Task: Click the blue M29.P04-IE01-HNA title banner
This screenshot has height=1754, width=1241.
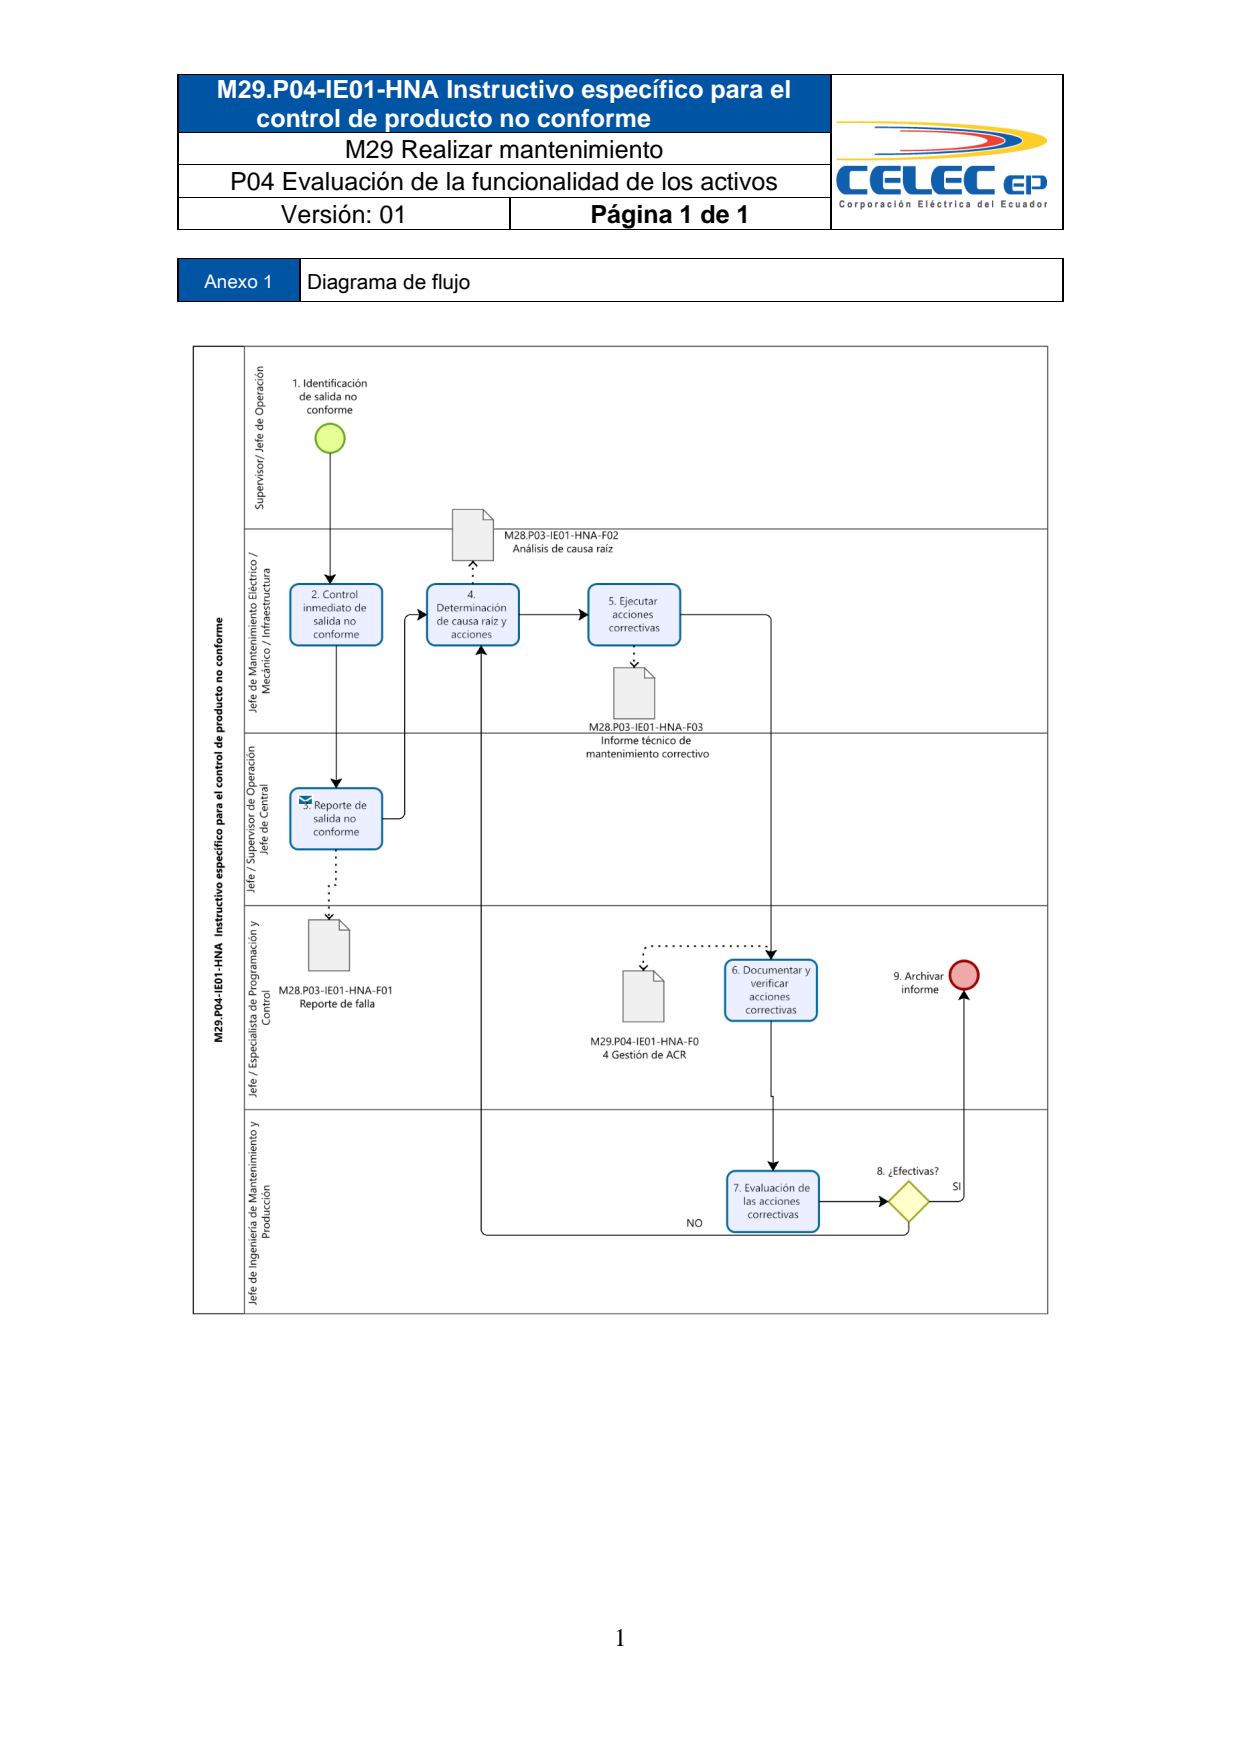Action: pos(504,104)
